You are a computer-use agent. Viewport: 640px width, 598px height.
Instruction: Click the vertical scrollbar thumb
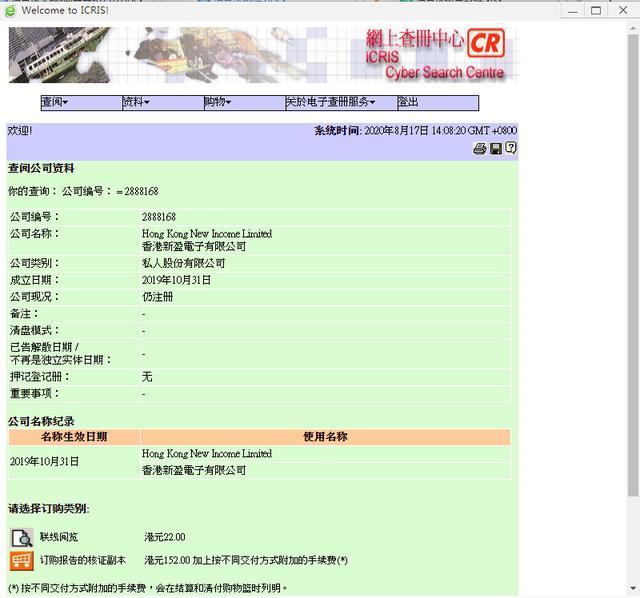633,265
